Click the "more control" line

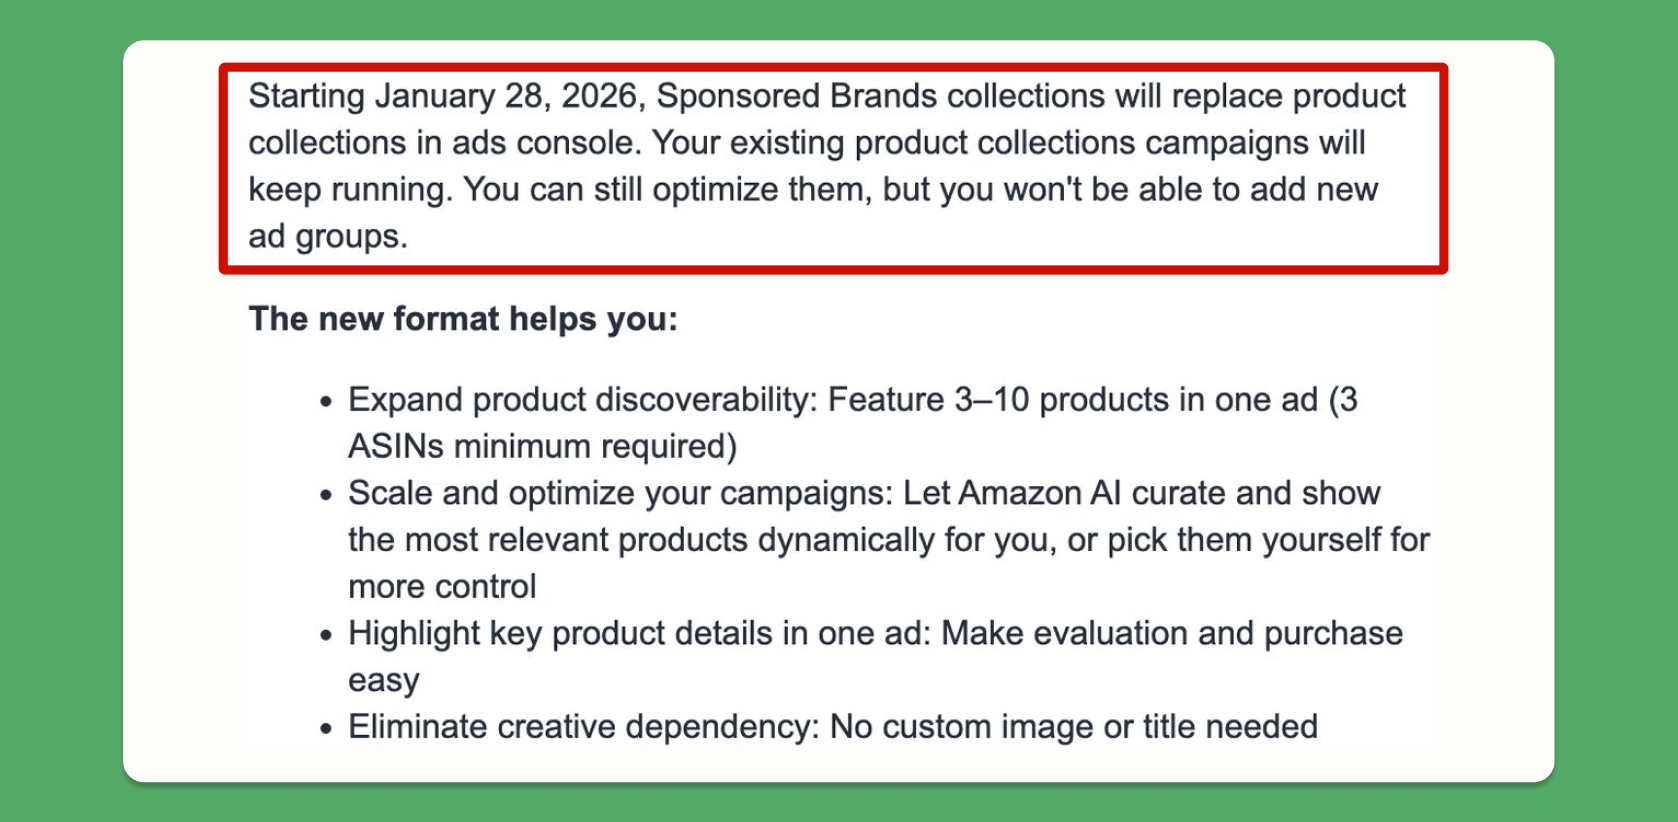click(x=442, y=586)
